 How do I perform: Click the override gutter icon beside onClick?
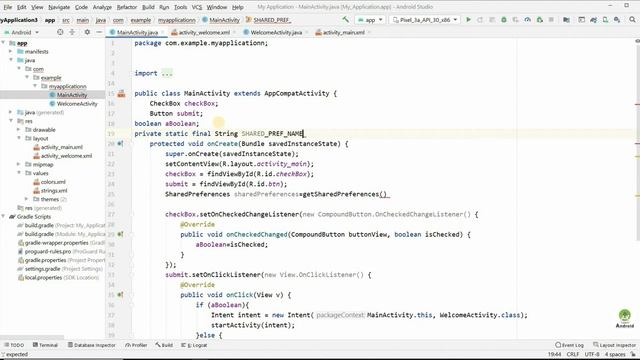click(120, 295)
